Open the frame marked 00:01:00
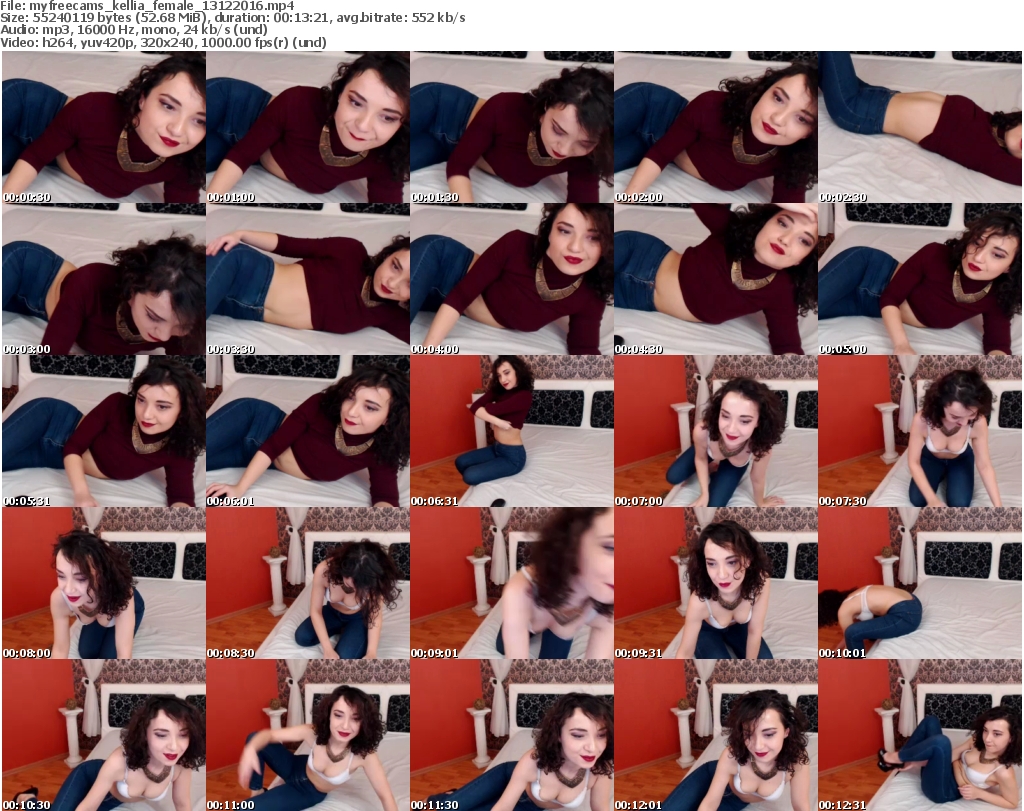Screen dimensions: 1024x811 [x=307, y=127]
